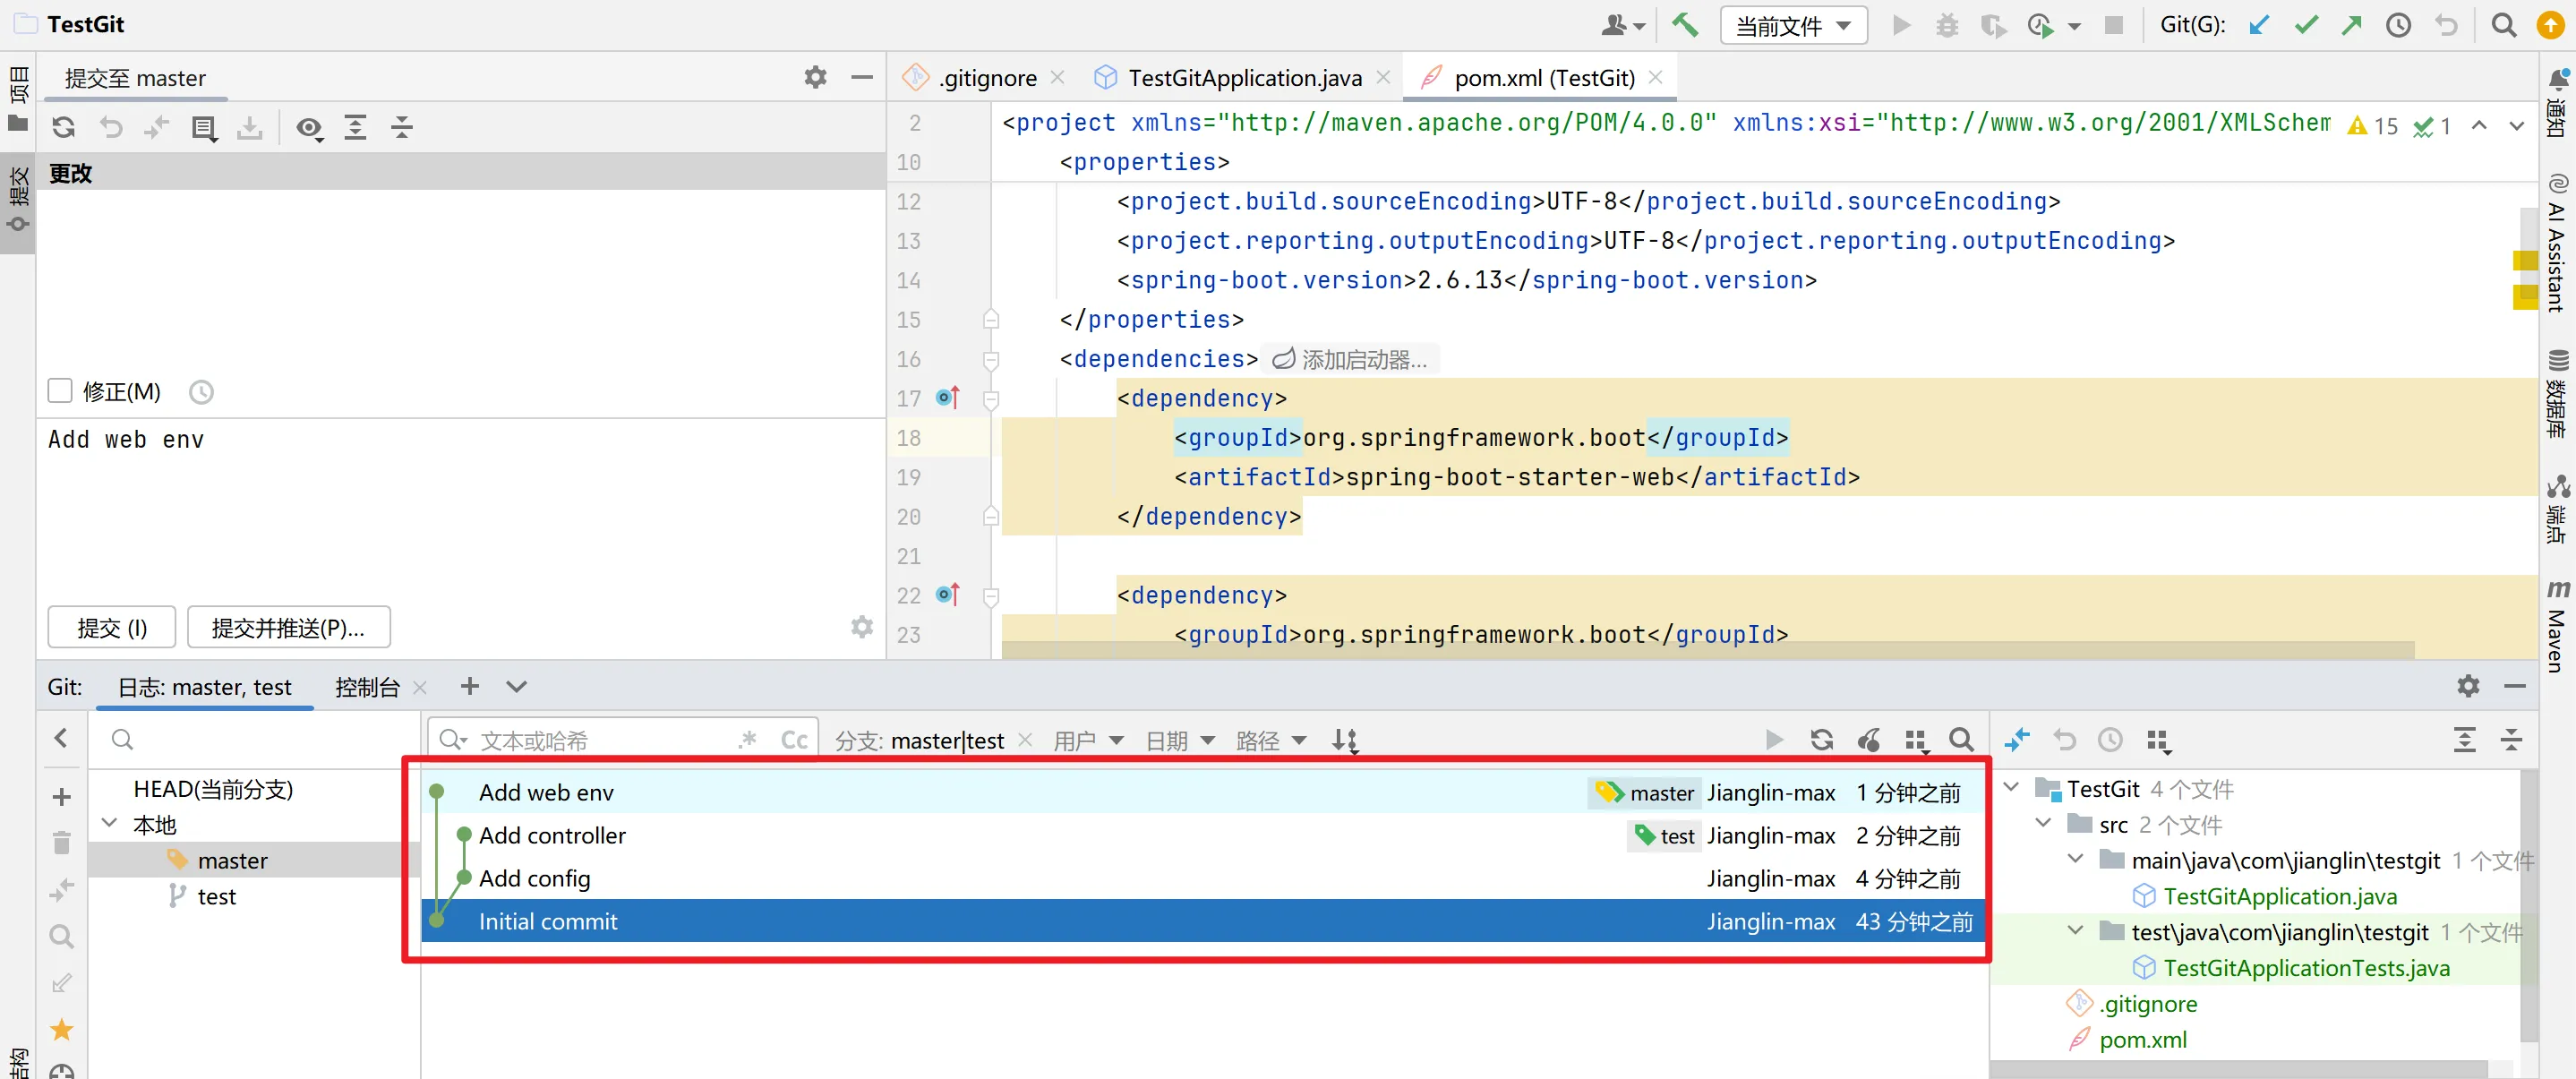Open the 控制台 tab in the Git panel
This screenshot has width=2576, height=1079.
[x=366, y=687]
